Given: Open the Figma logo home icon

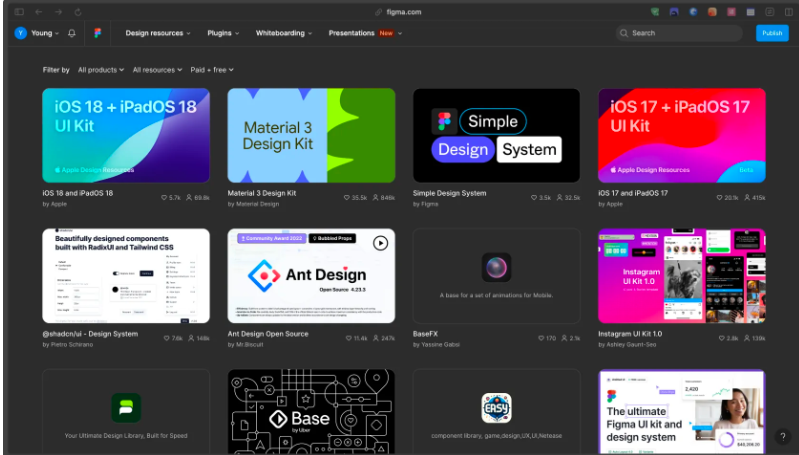Looking at the screenshot, I should point(97,33).
